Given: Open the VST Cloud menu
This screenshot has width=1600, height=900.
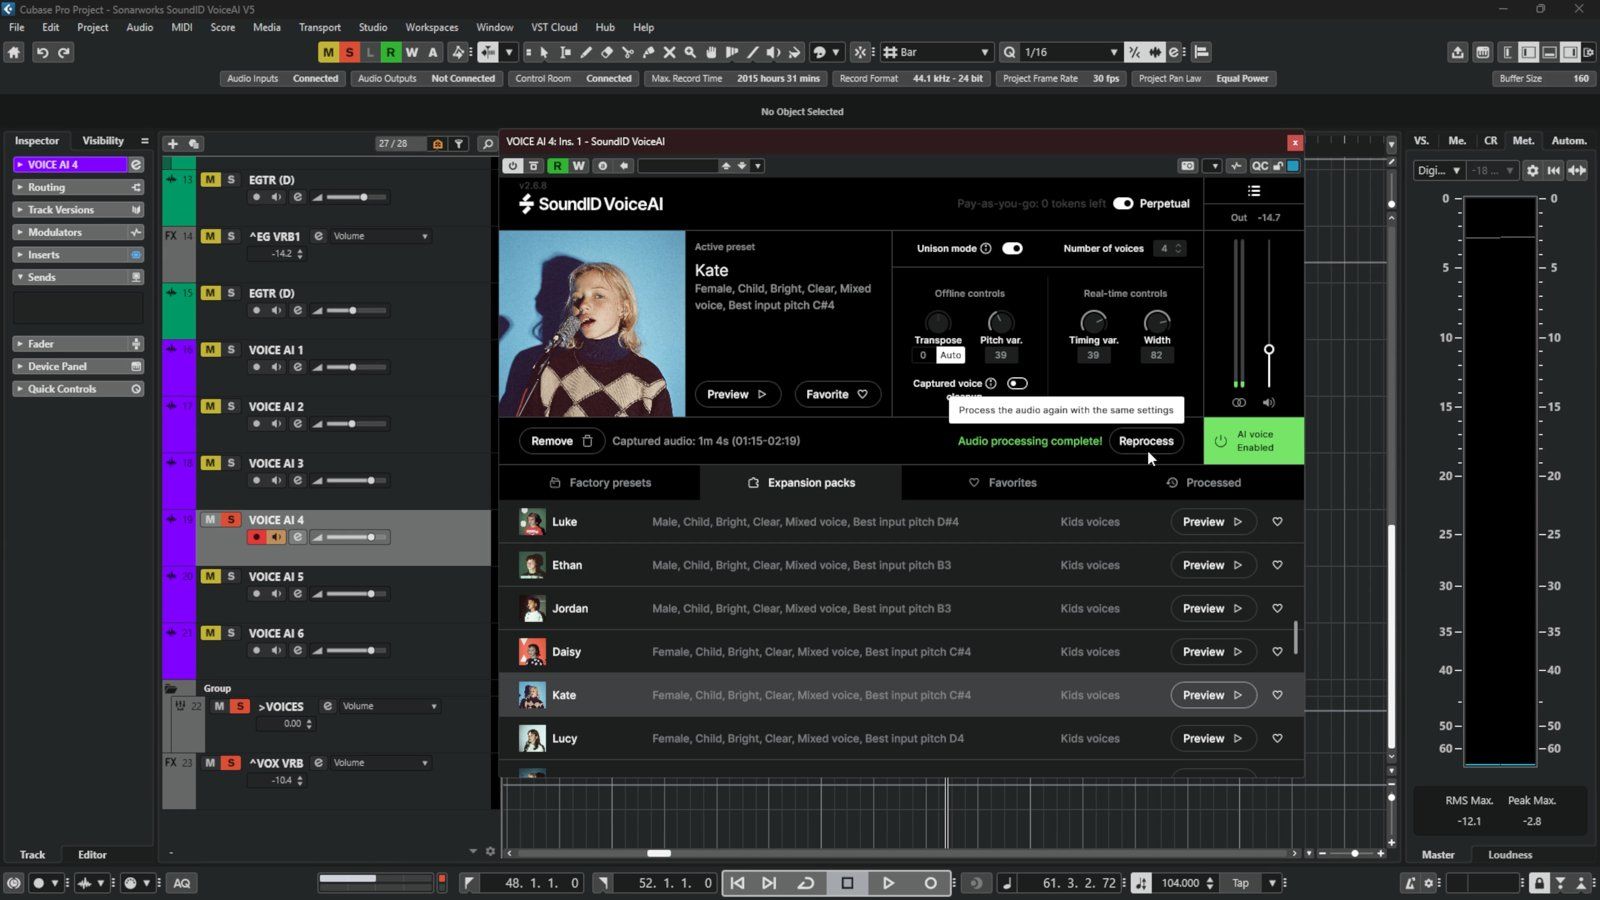Looking at the screenshot, I should [x=554, y=27].
